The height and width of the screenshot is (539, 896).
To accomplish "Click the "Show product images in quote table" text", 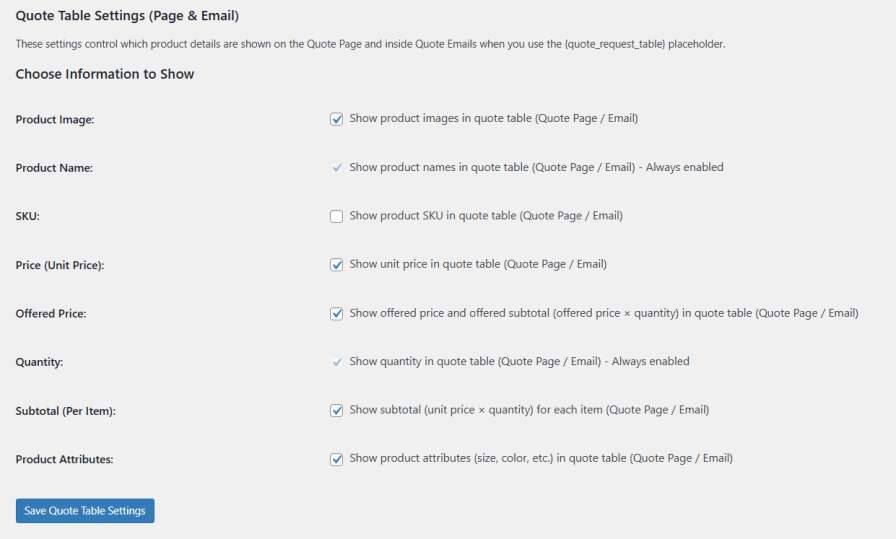I will pos(493,119).
